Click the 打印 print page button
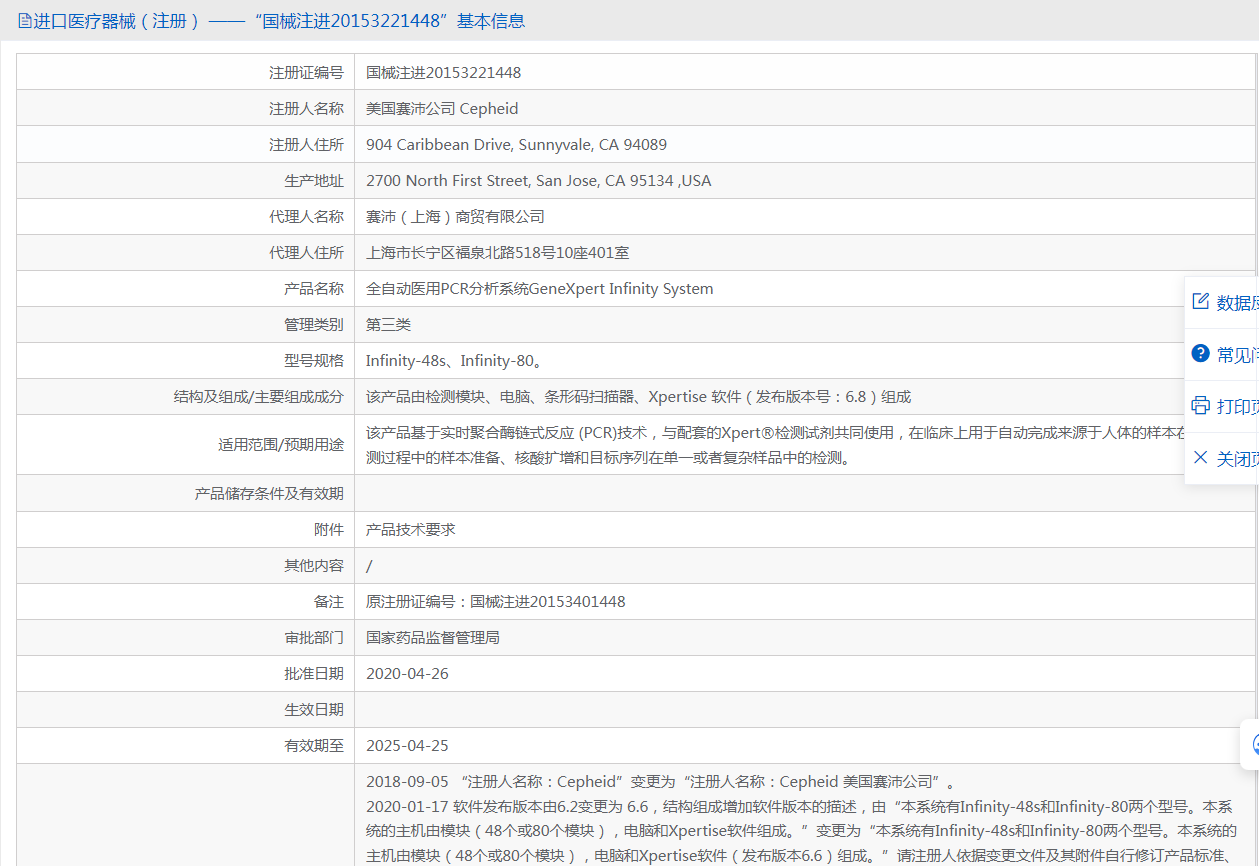 tap(1222, 407)
